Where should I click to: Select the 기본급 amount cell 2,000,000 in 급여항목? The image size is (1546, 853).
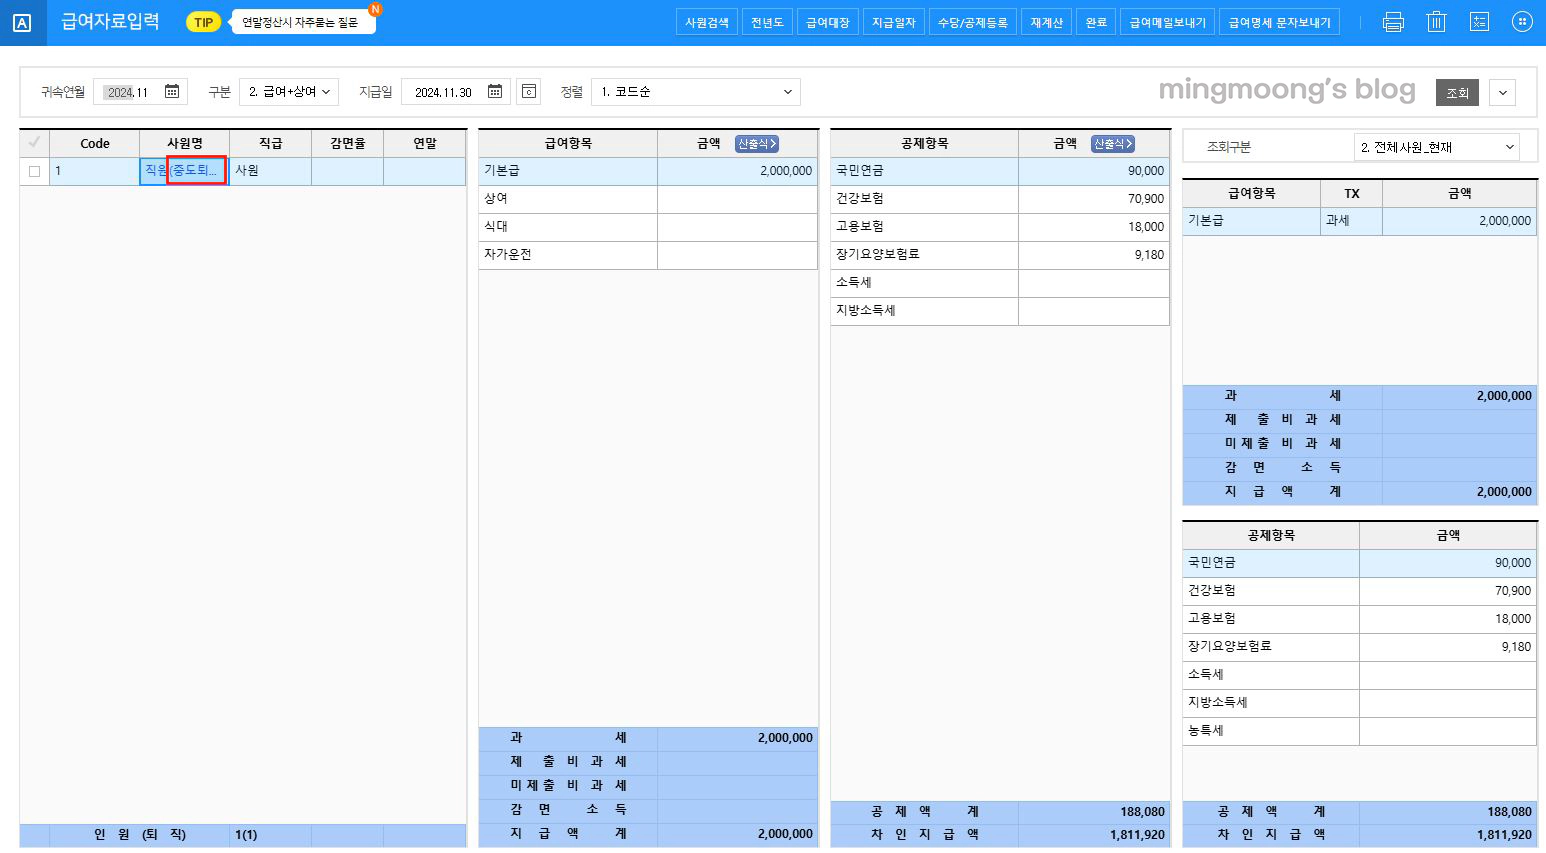(x=738, y=171)
